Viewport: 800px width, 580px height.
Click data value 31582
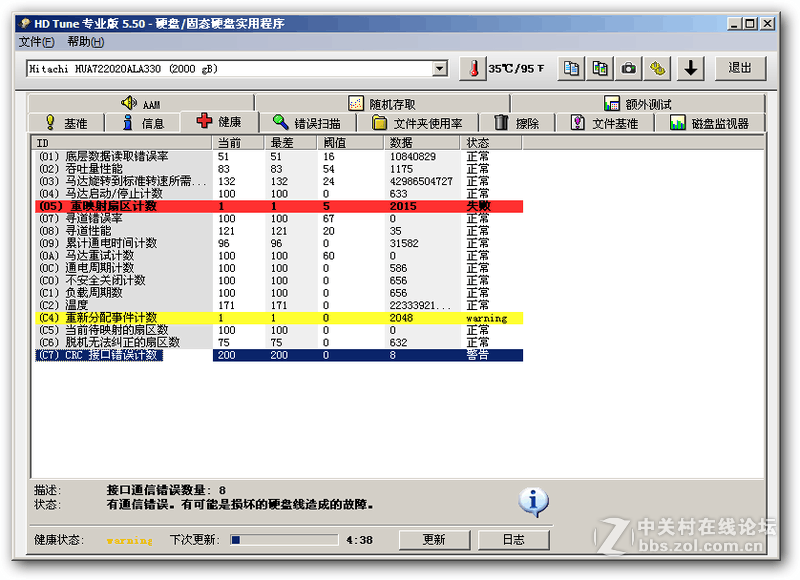point(404,243)
